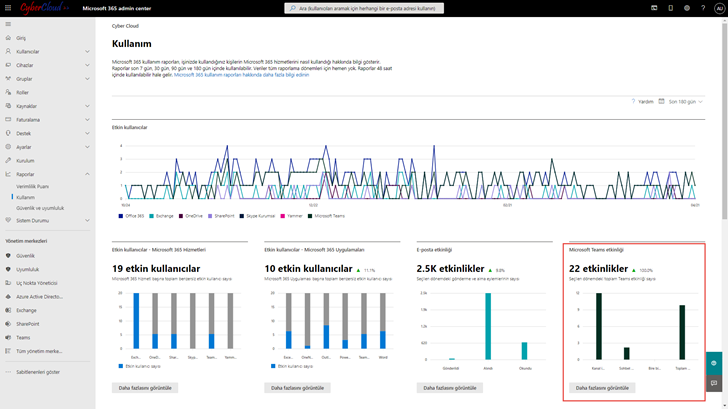Click the Alındı bar in E-posta chart
728x409 pixels.
coord(488,326)
